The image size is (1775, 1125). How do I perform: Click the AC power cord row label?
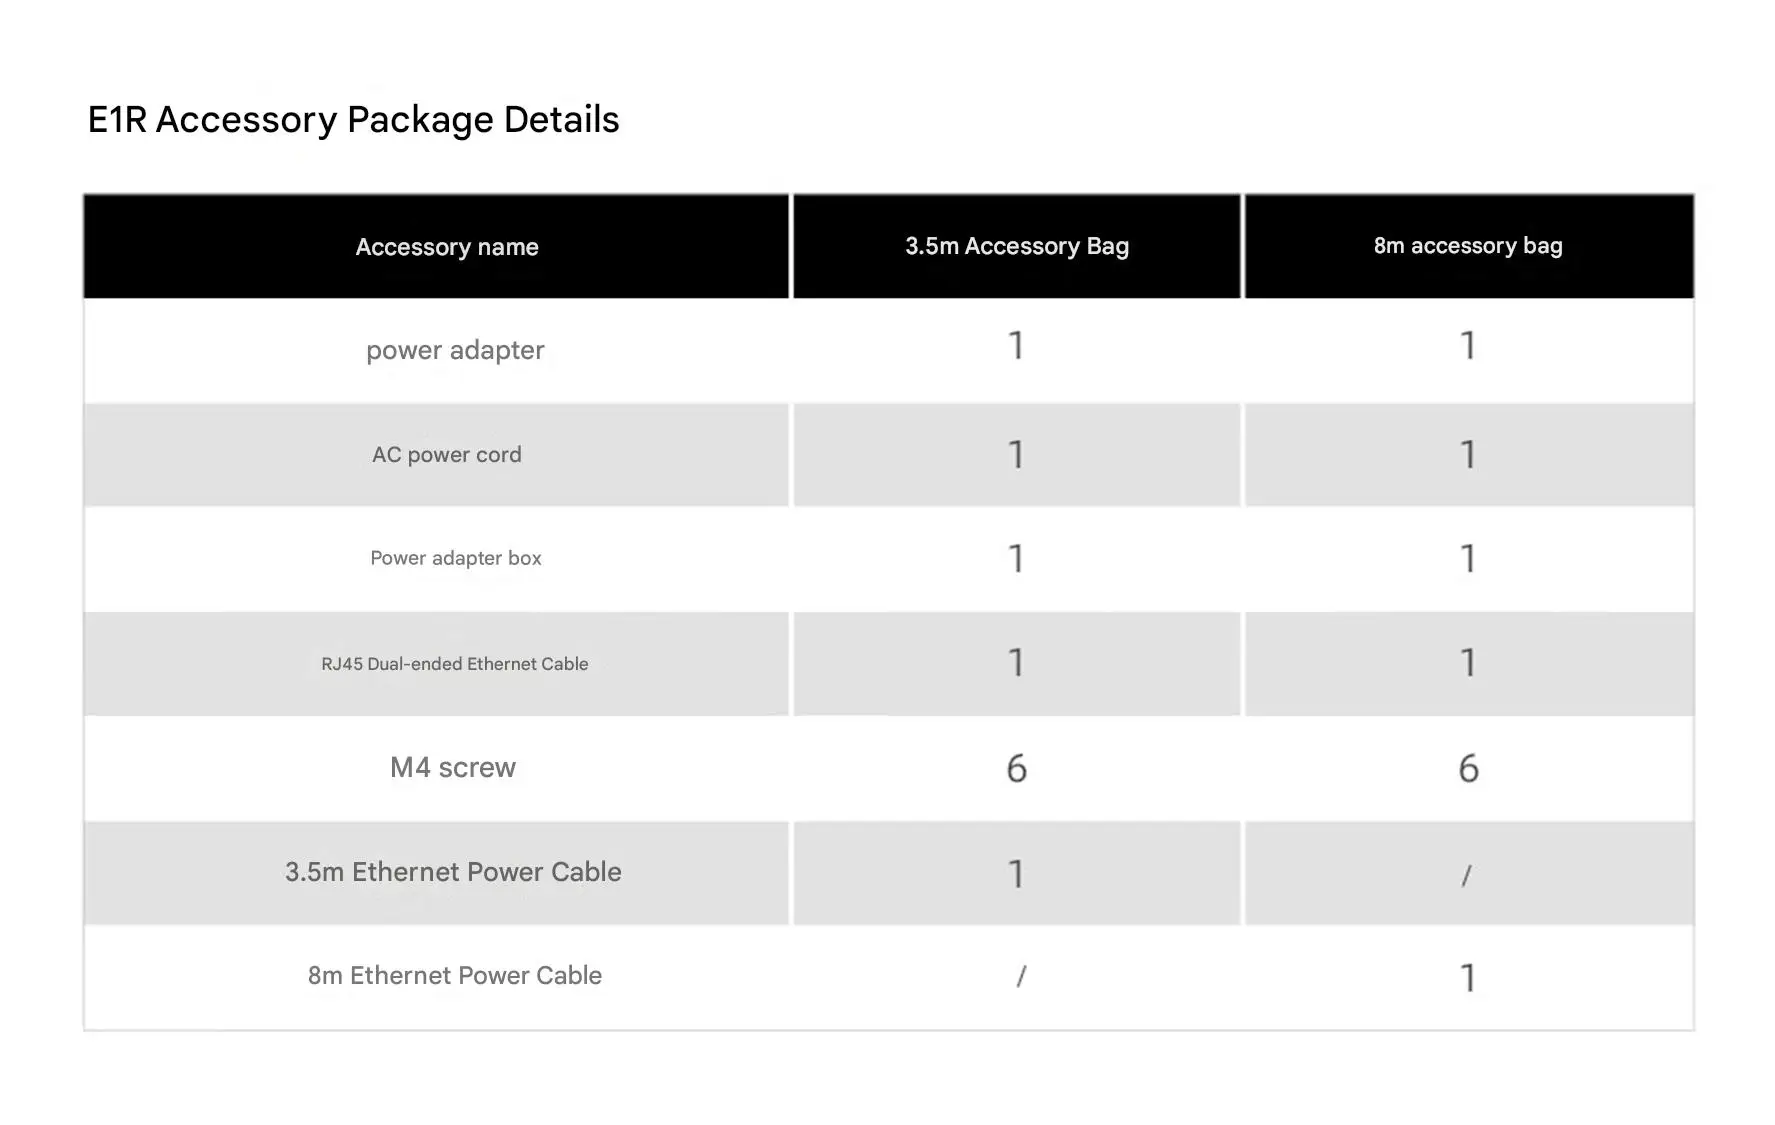click(x=447, y=454)
